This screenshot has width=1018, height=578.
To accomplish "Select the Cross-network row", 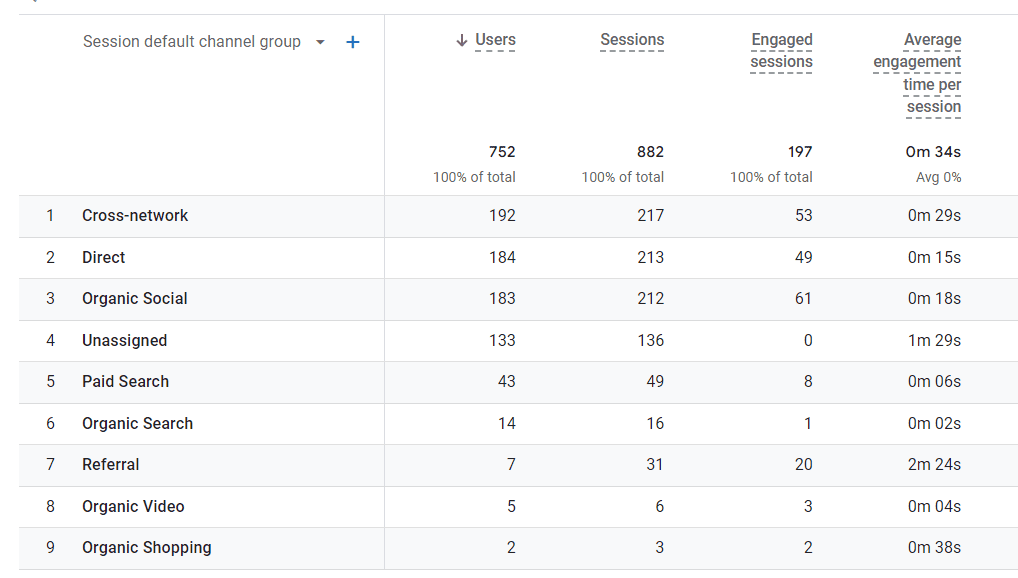I will (135, 216).
